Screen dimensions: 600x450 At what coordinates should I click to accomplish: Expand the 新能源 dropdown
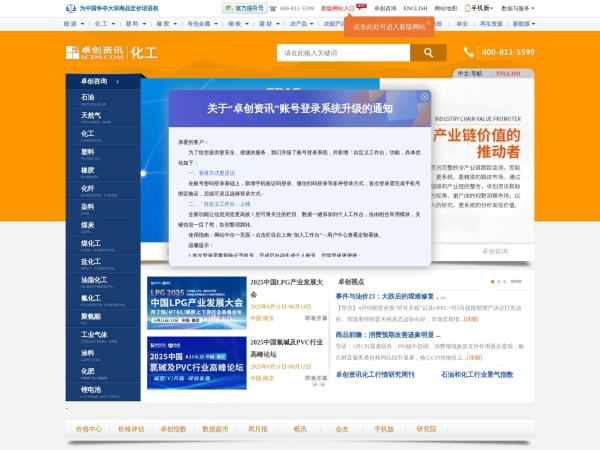click(524, 24)
